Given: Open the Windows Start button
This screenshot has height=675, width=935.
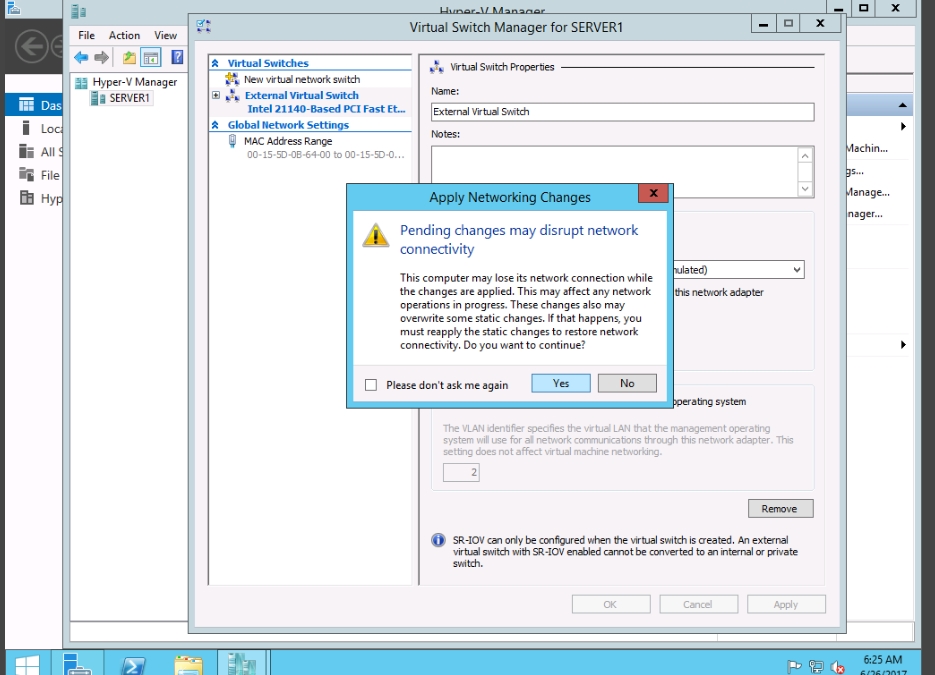Looking at the screenshot, I should point(26,664).
